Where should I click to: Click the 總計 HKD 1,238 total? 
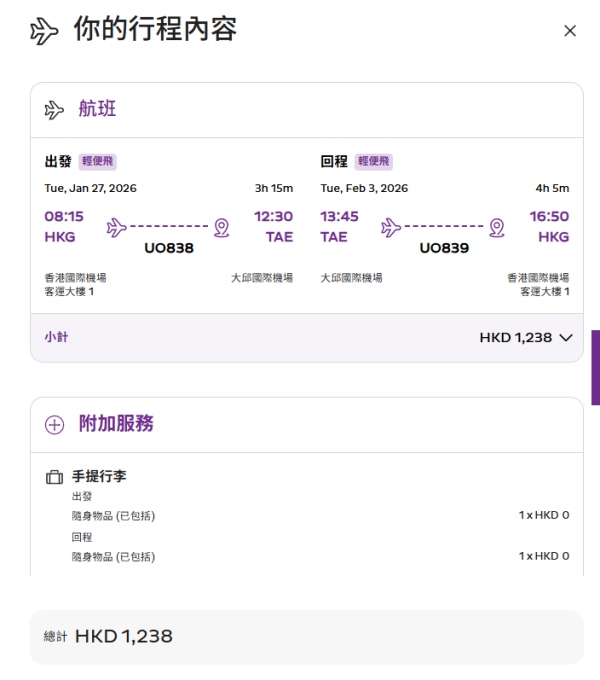(x=108, y=636)
